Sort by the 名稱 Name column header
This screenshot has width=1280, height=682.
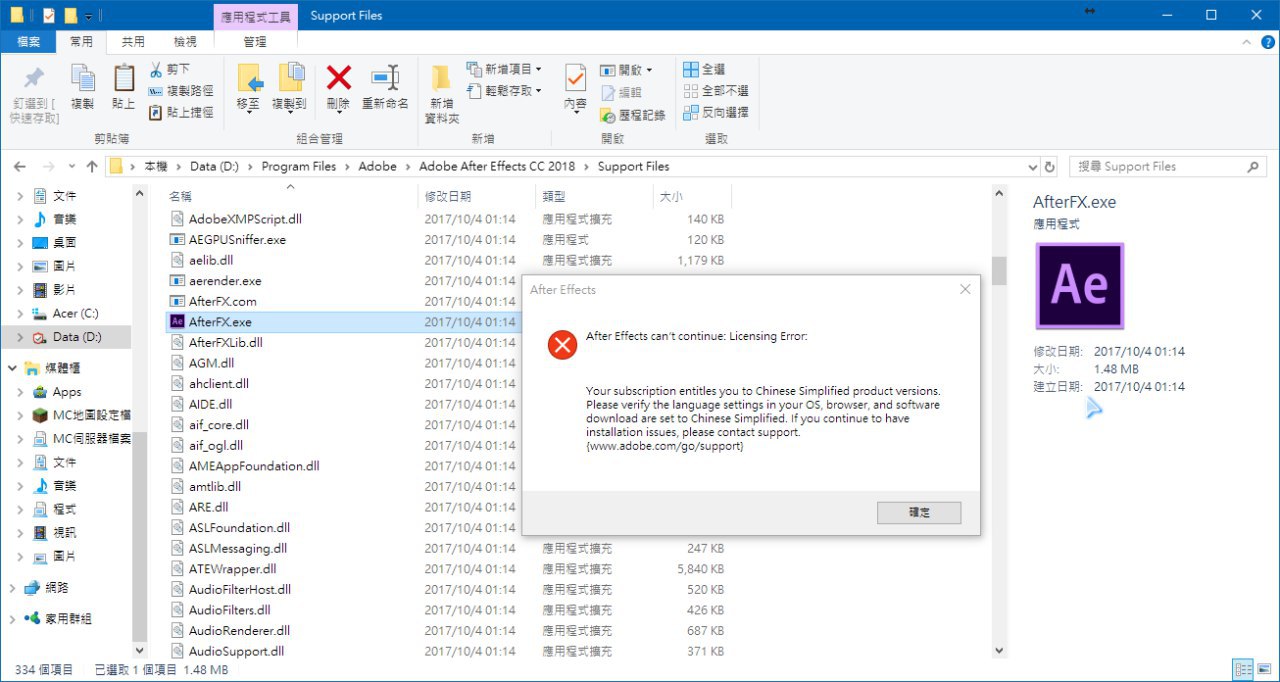pos(290,196)
